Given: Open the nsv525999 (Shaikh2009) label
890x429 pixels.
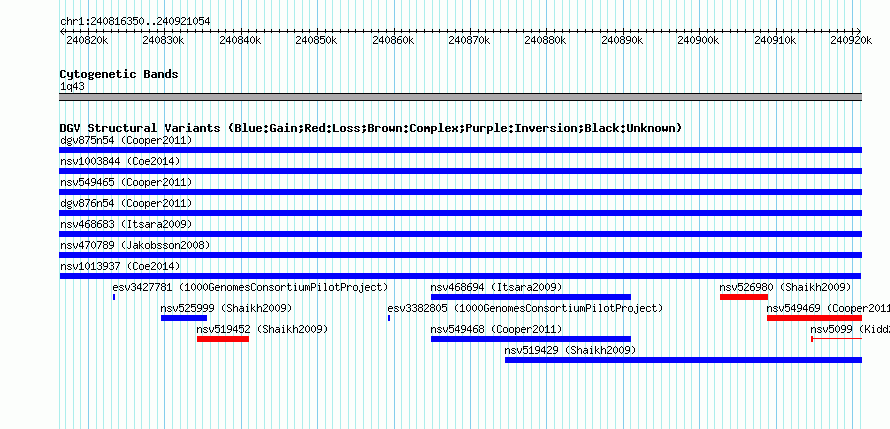Looking at the screenshot, I should tap(226, 308).
